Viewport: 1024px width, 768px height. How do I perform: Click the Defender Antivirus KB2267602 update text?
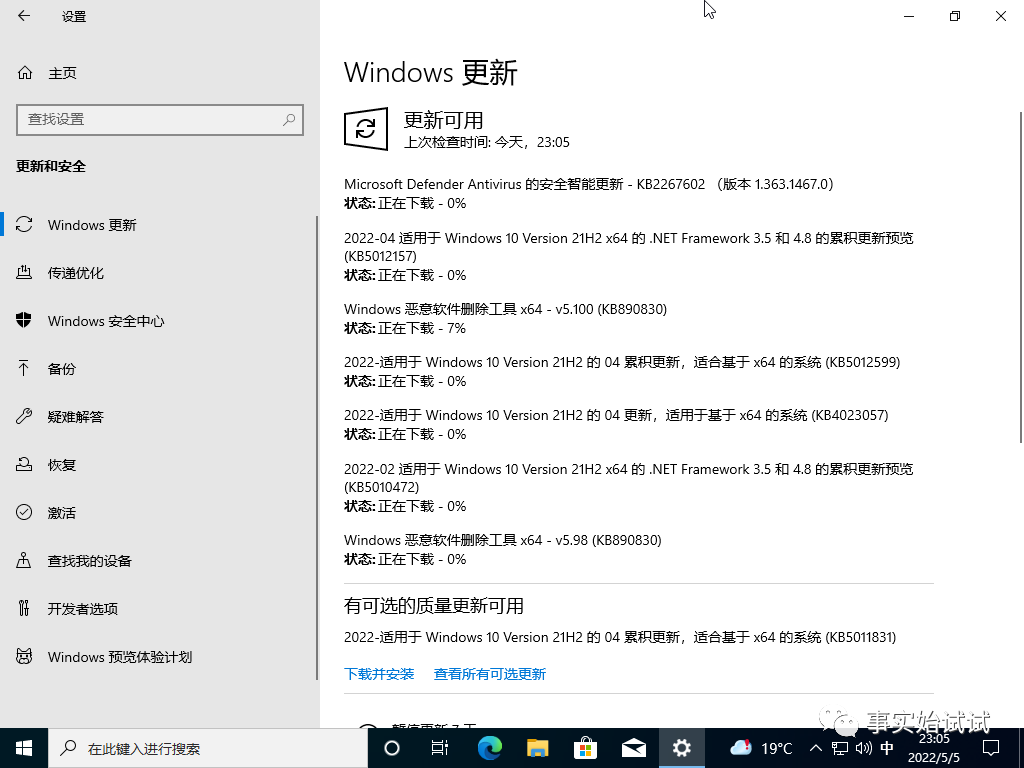pos(588,184)
